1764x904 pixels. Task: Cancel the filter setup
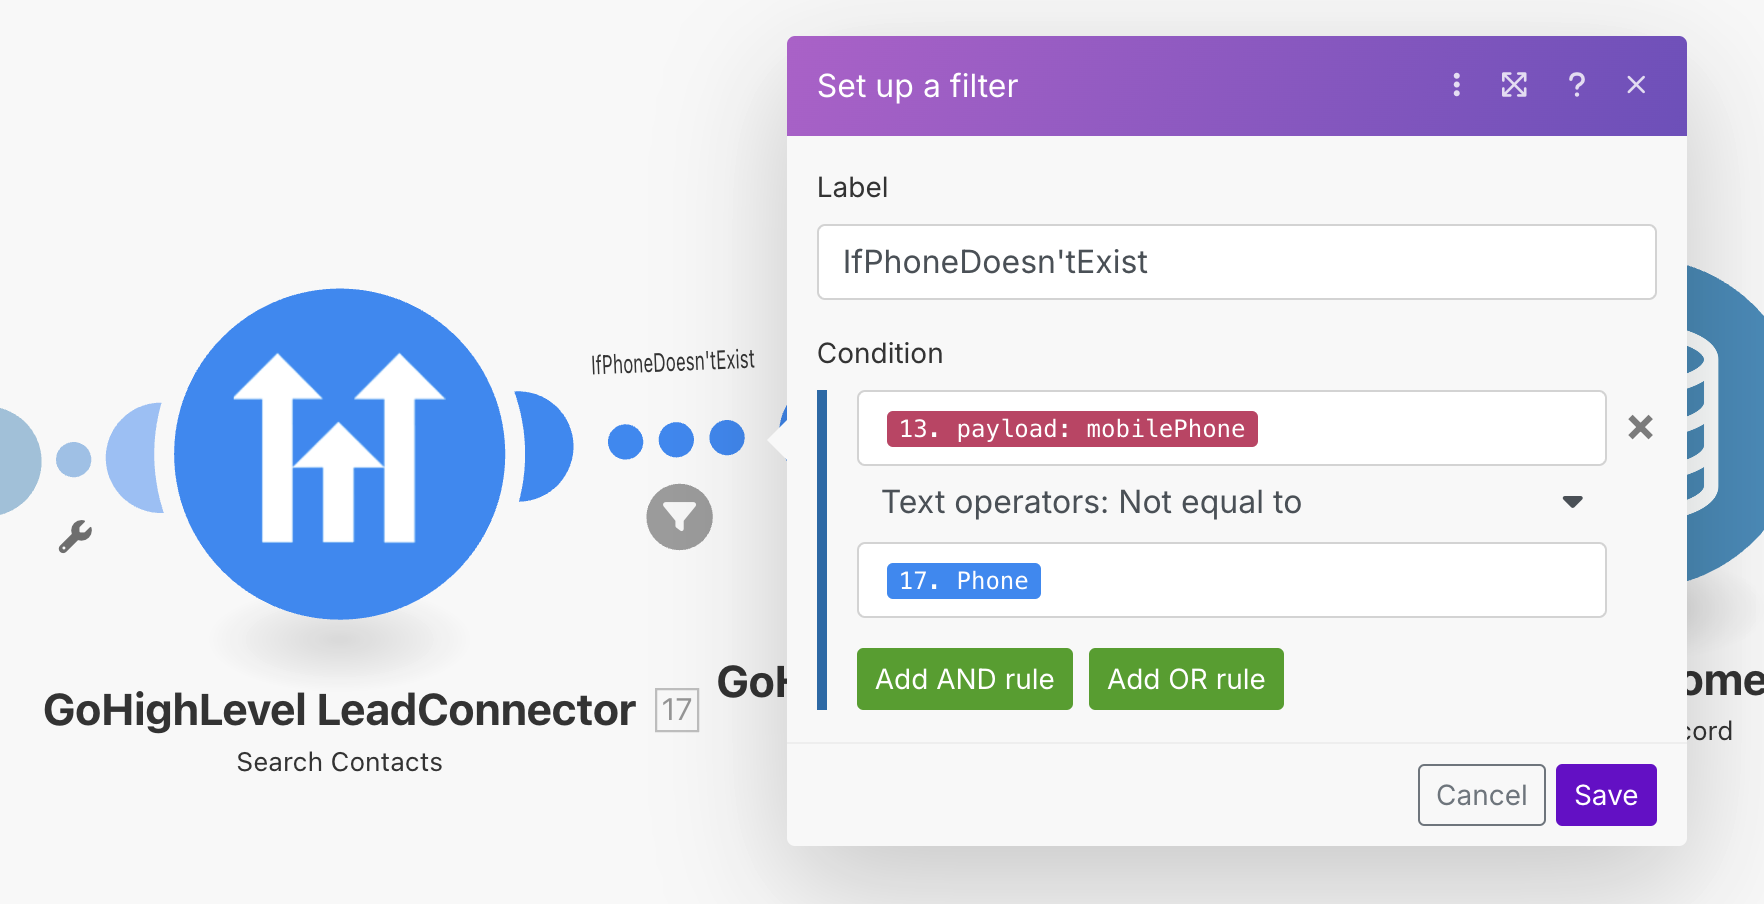(x=1482, y=795)
